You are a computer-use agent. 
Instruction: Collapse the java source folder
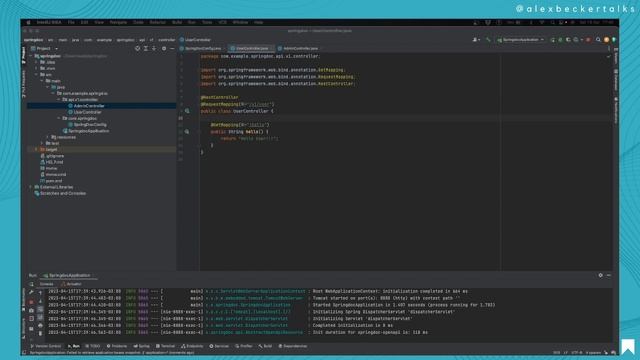click(x=47, y=87)
